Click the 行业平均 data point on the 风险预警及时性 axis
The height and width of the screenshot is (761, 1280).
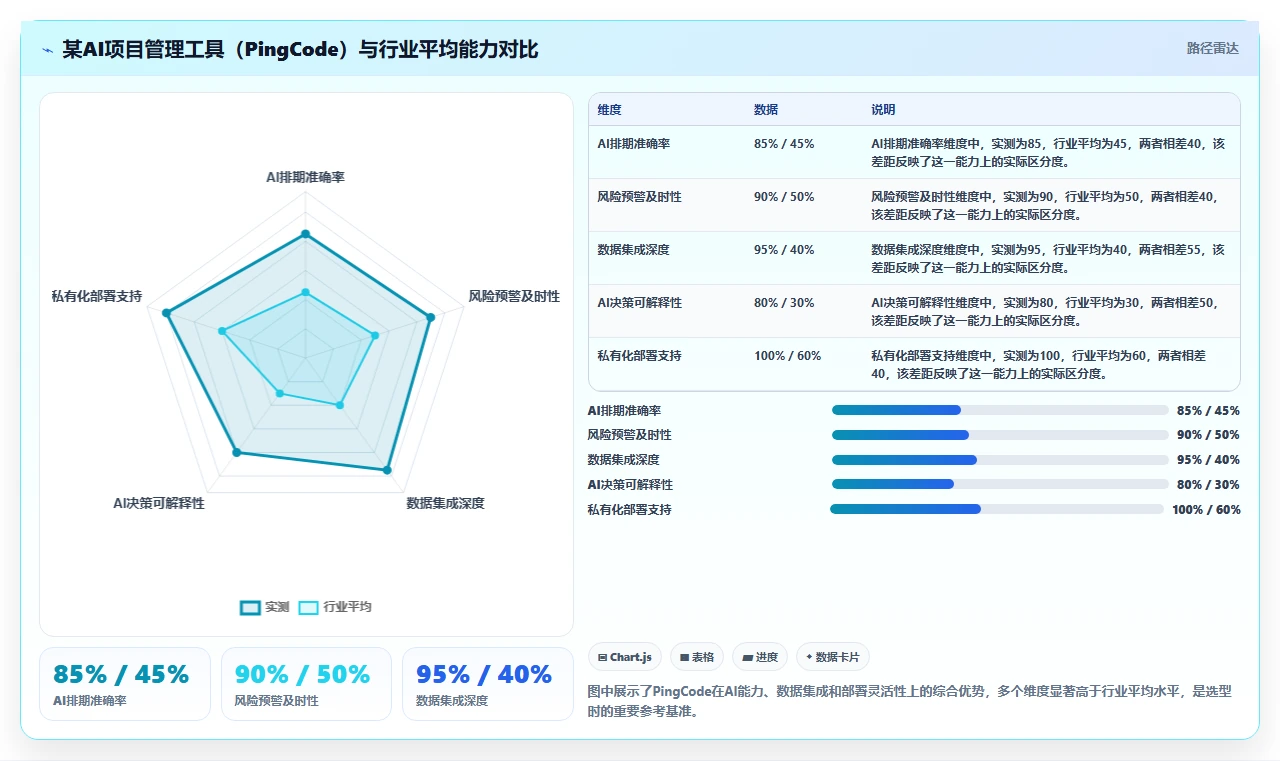pos(375,335)
